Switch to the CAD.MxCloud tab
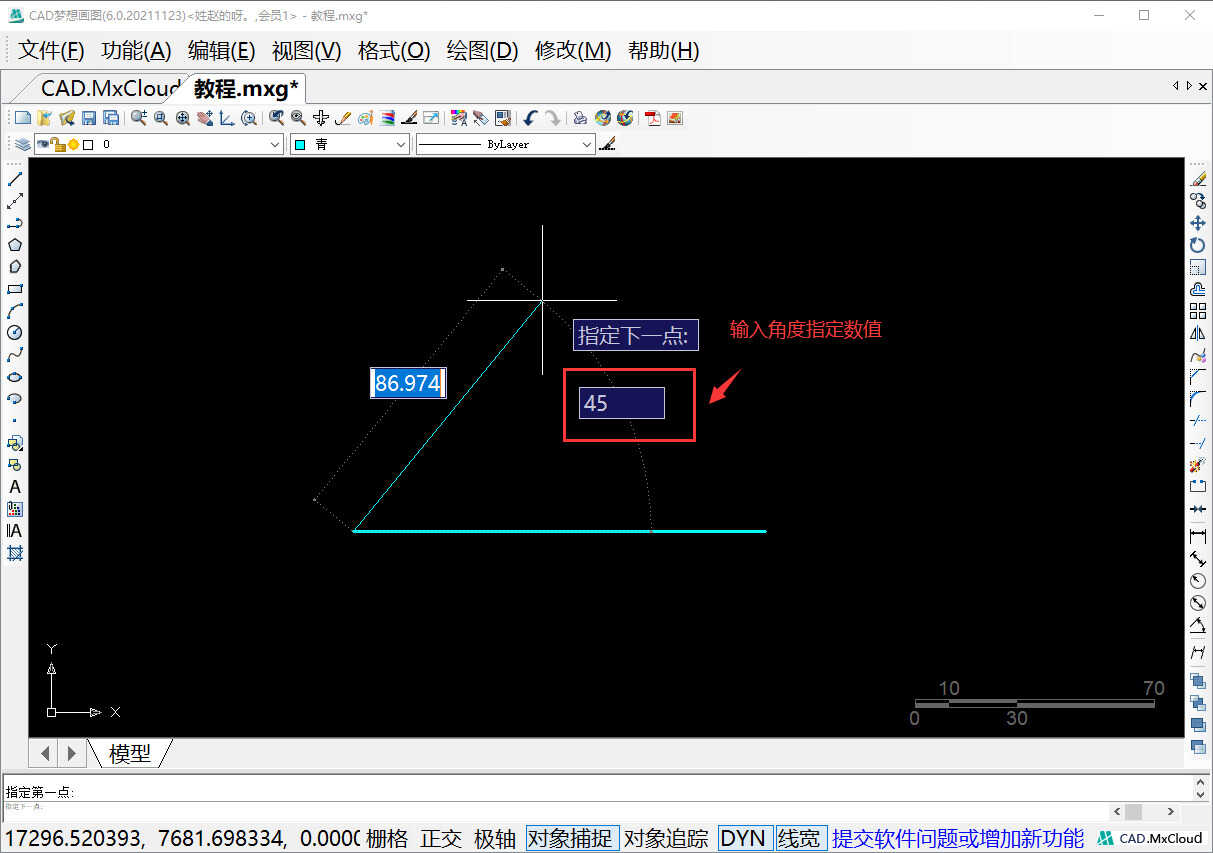Viewport: 1213px width, 853px height. [x=110, y=88]
